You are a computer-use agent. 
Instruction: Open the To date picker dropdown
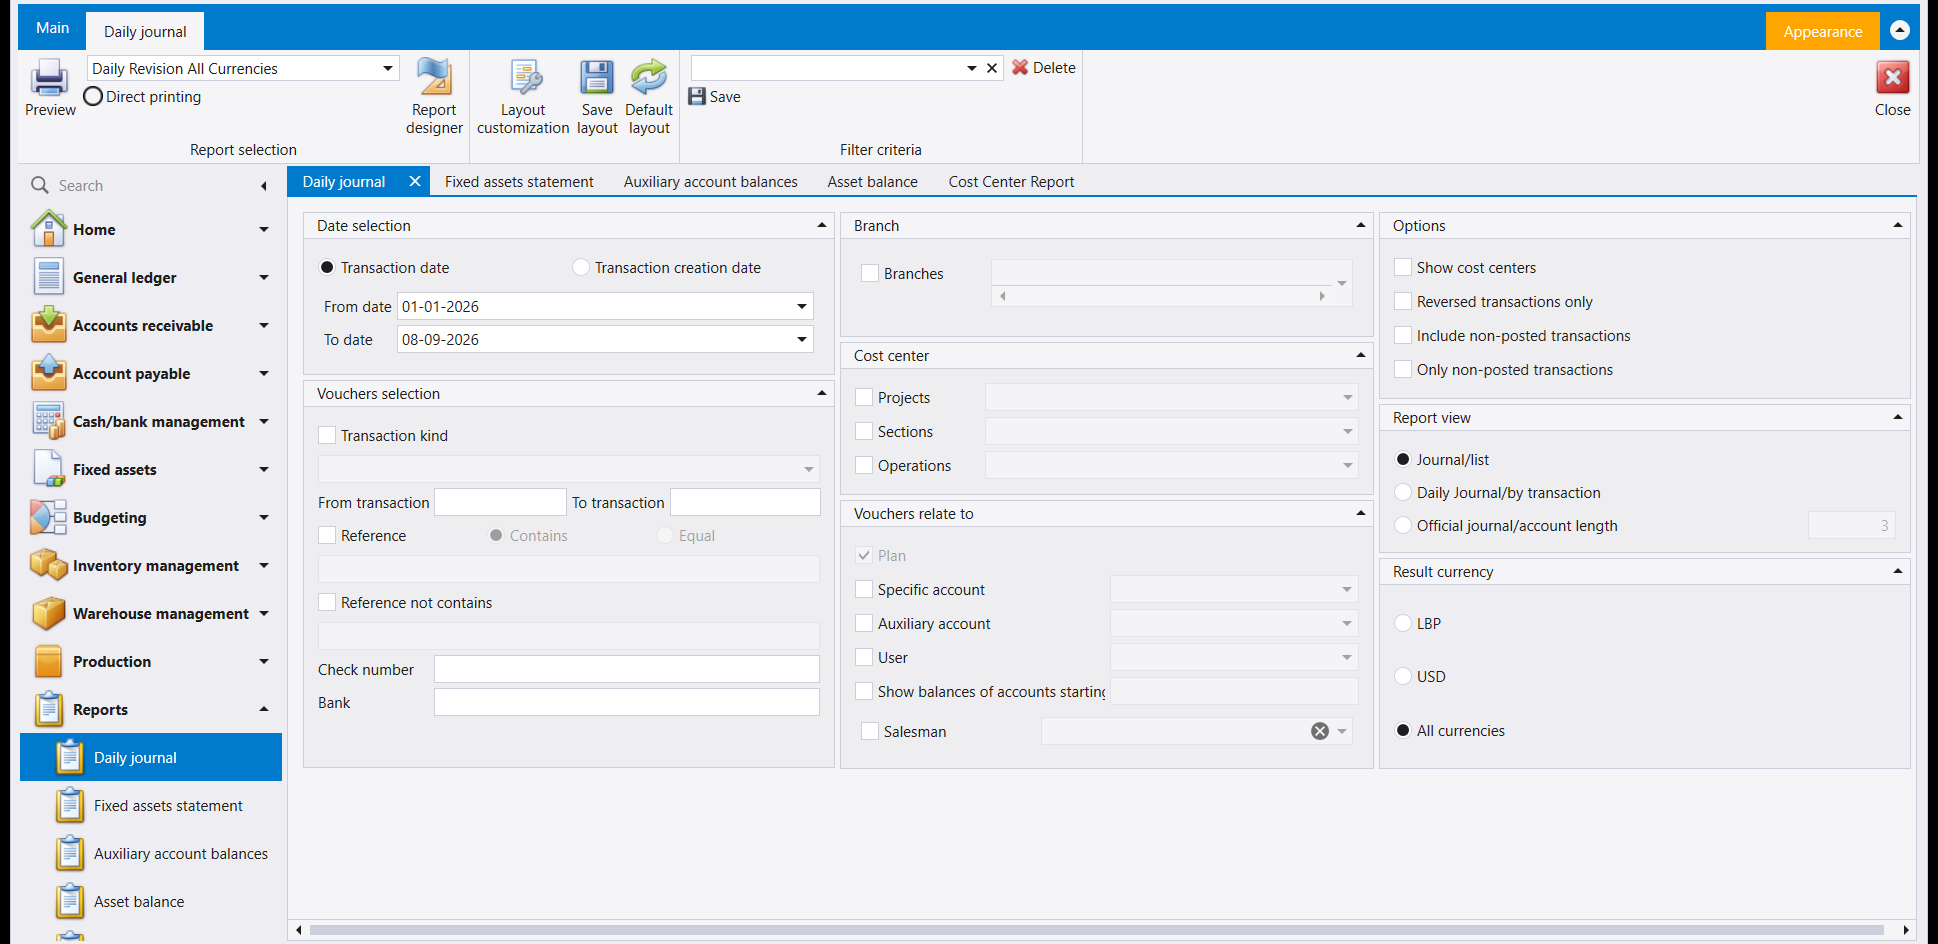tap(802, 339)
